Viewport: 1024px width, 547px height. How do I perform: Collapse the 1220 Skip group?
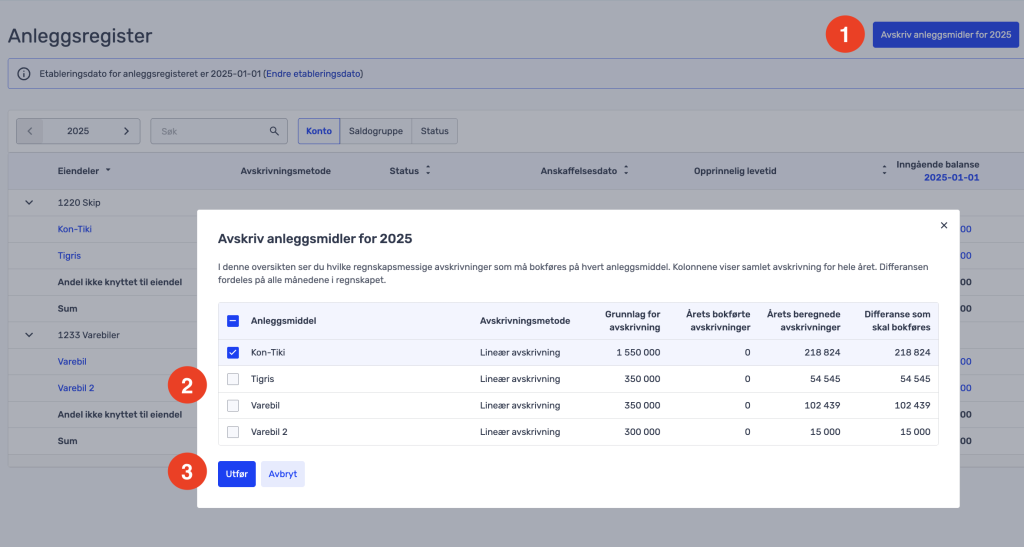[x=29, y=203]
